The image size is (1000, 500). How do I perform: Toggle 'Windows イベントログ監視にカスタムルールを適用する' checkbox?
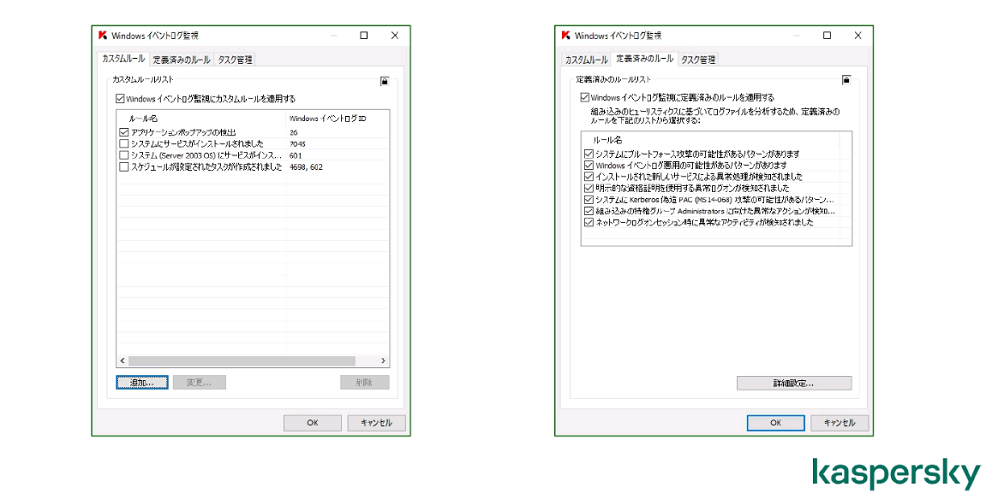(119, 99)
